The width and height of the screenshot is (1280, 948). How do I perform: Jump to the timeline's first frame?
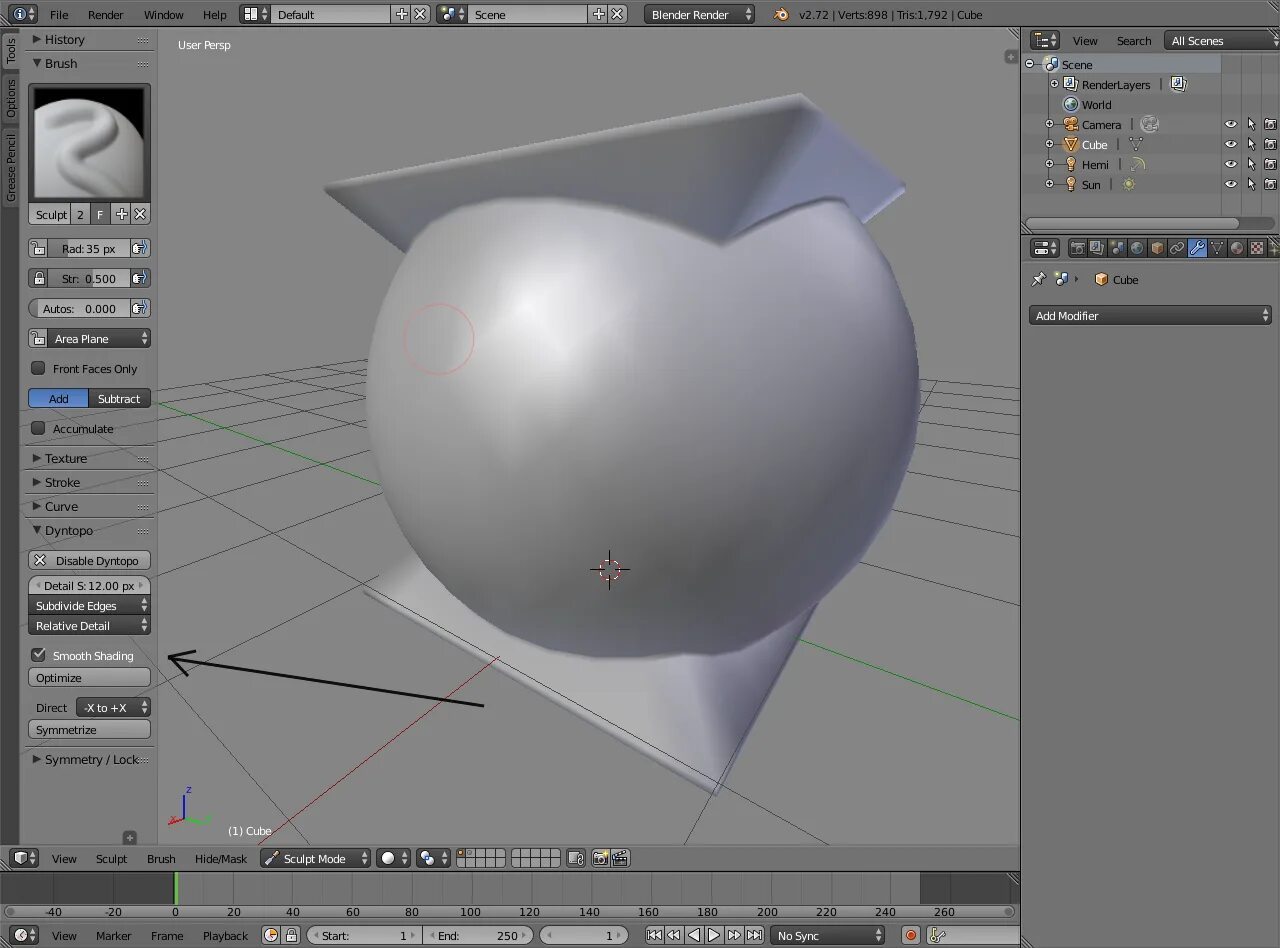[x=654, y=935]
